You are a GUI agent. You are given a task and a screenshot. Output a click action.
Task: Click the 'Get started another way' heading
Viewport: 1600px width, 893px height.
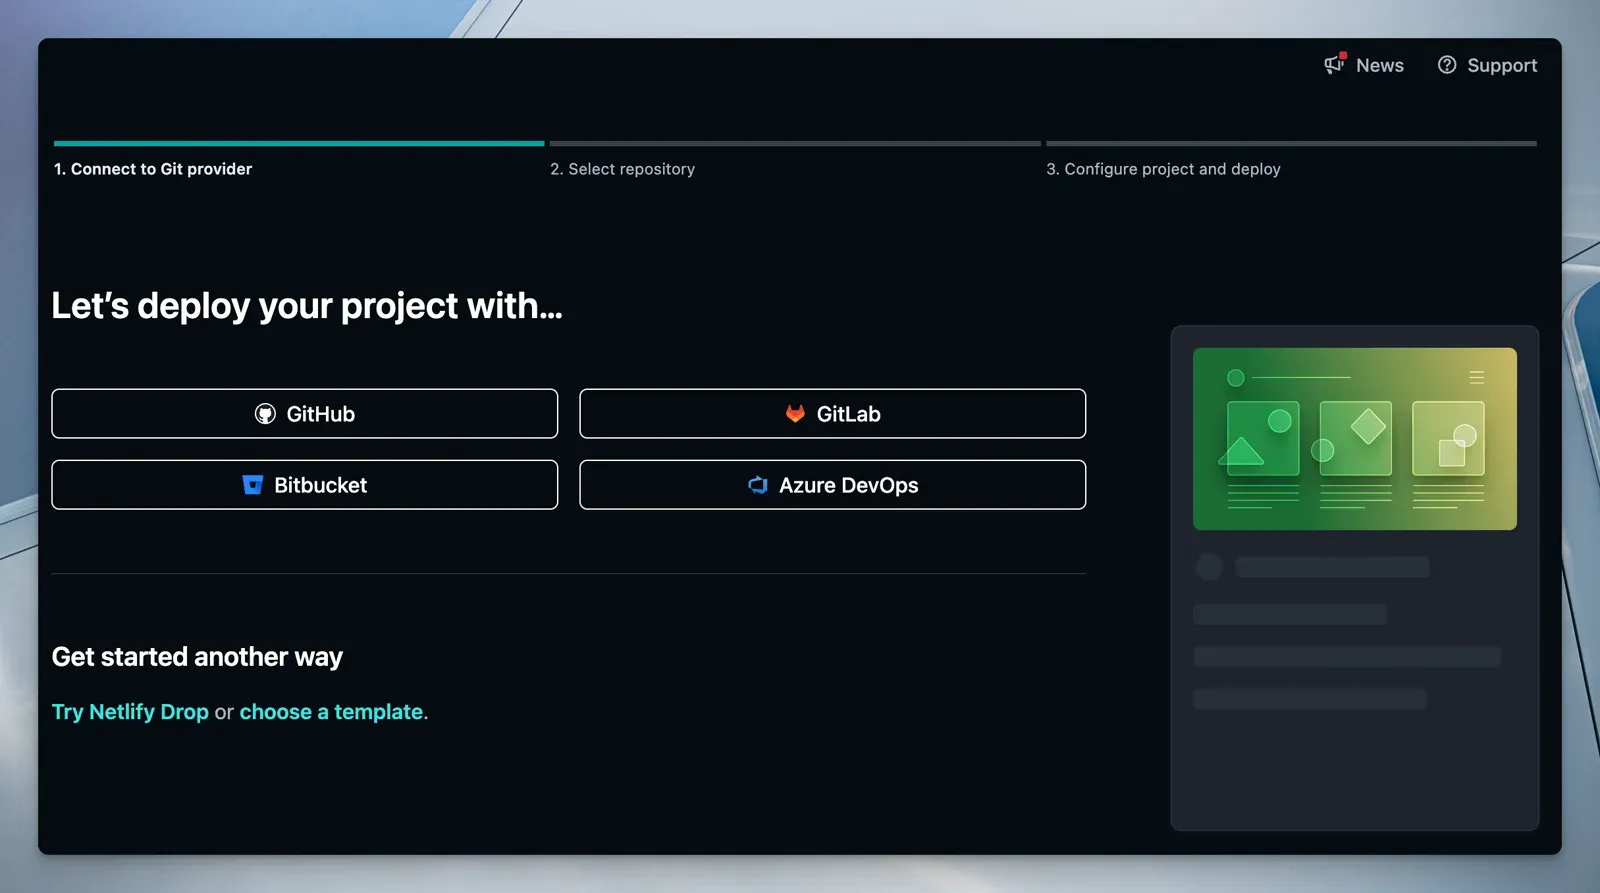click(197, 657)
